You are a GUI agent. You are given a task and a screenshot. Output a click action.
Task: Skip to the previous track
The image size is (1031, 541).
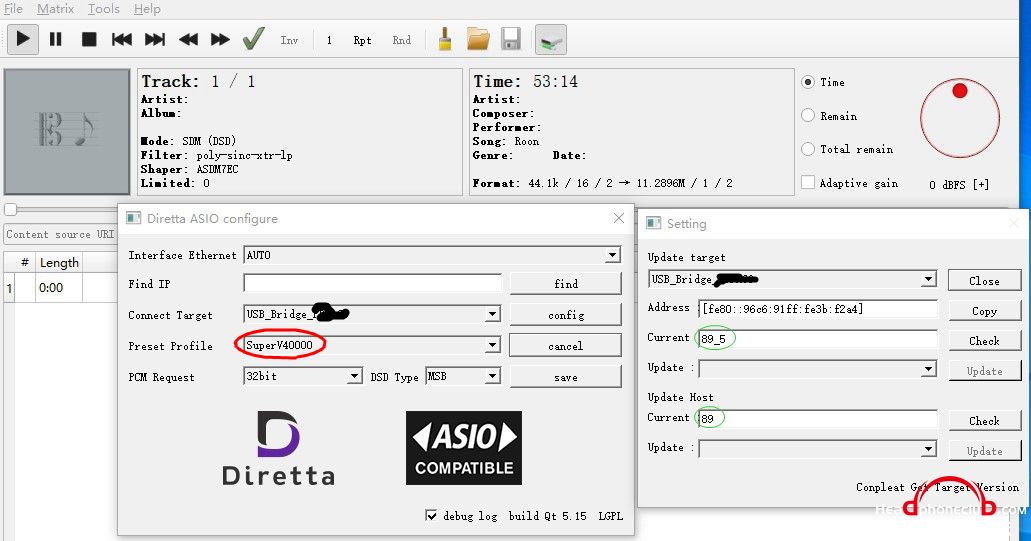click(x=122, y=39)
